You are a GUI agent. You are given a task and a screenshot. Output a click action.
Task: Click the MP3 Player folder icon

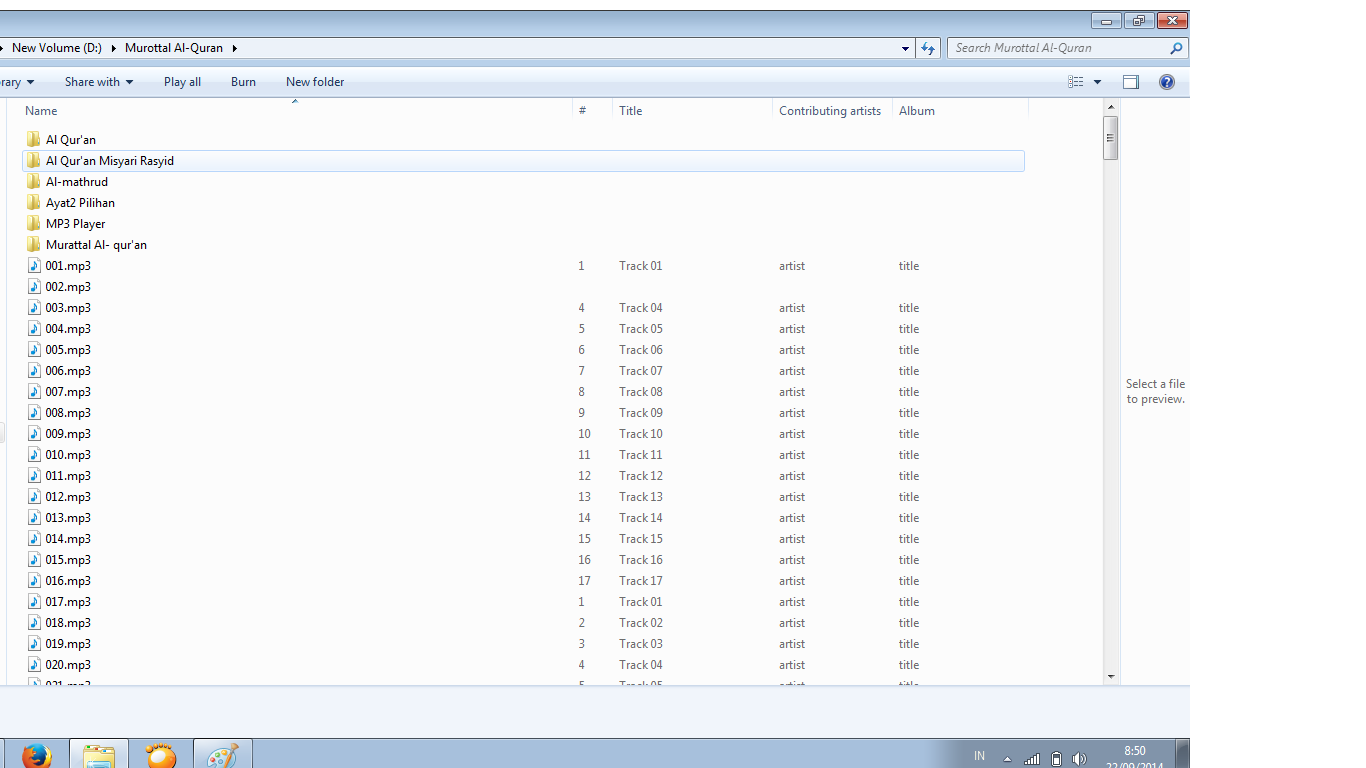[x=34, y=224]
